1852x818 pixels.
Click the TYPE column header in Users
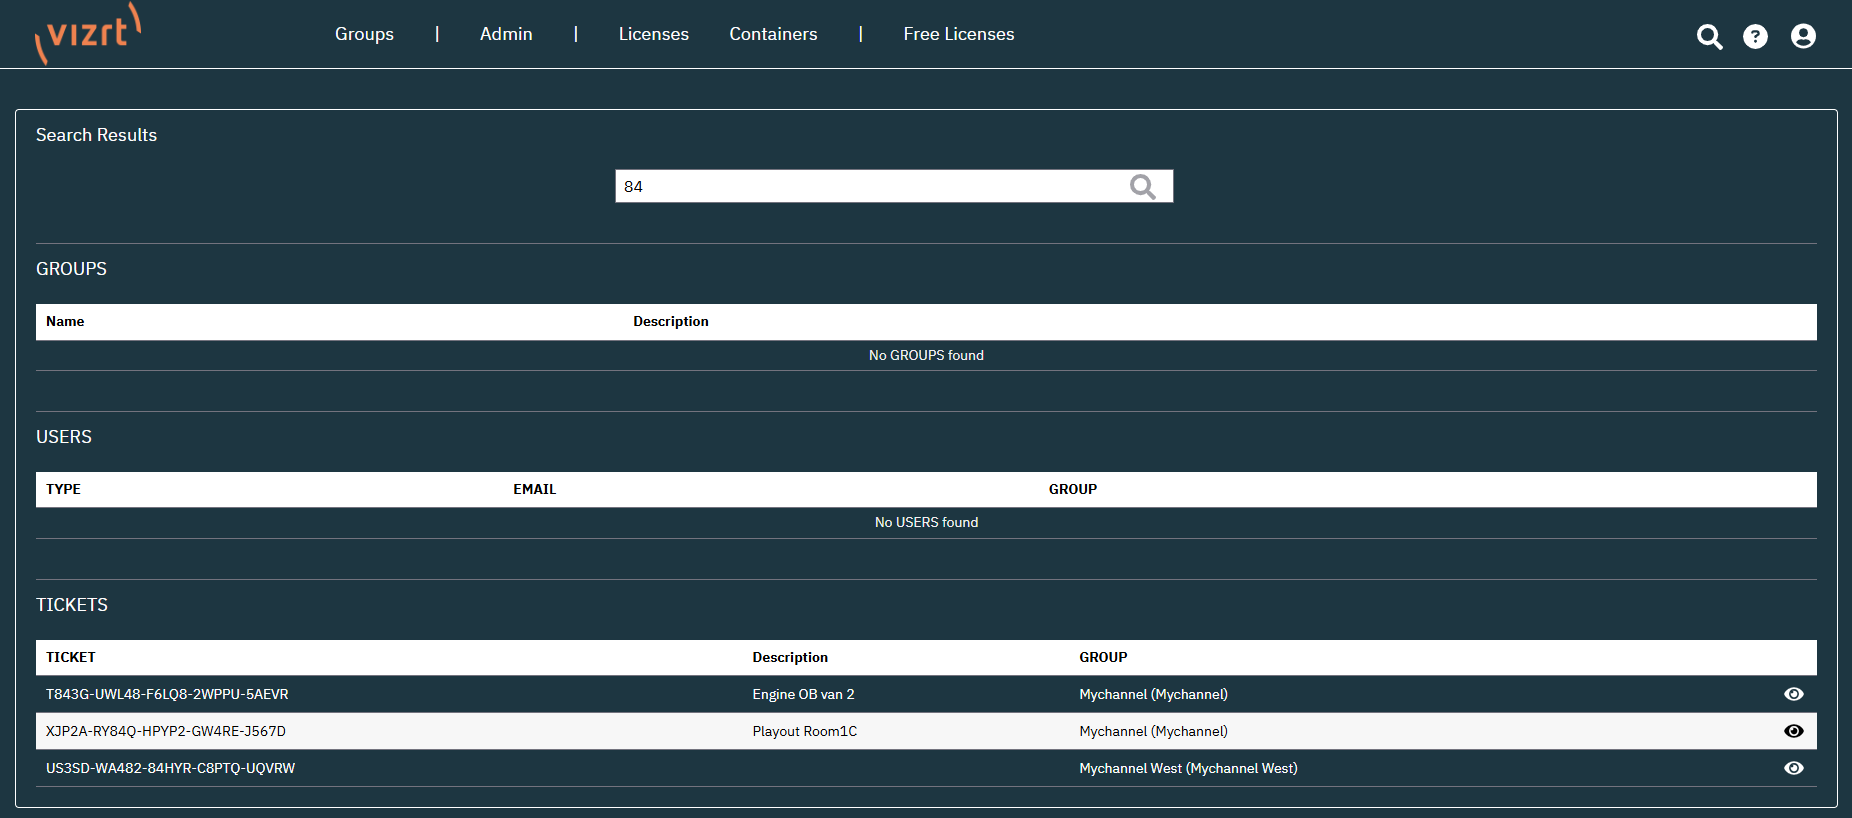[x=63, y=489]
